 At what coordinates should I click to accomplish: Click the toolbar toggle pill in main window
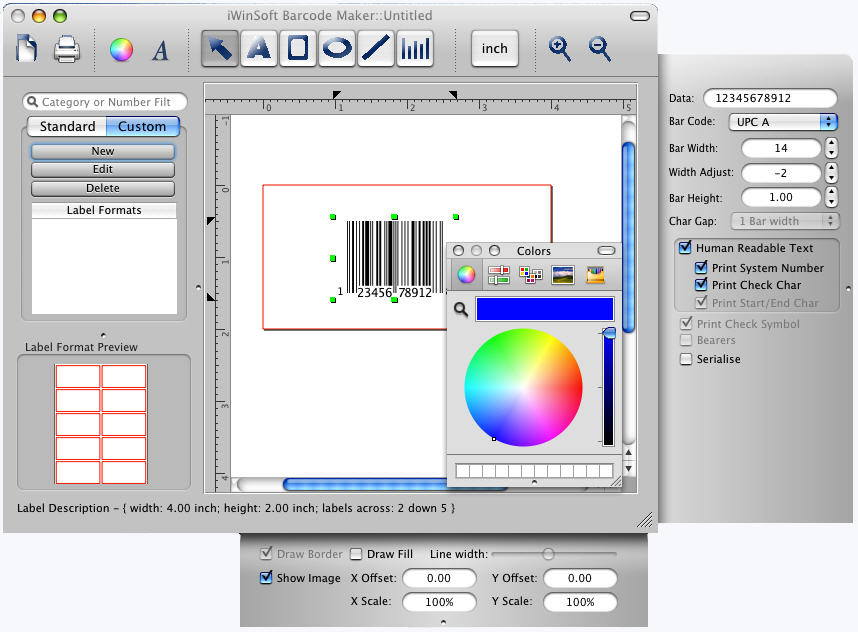640,16
